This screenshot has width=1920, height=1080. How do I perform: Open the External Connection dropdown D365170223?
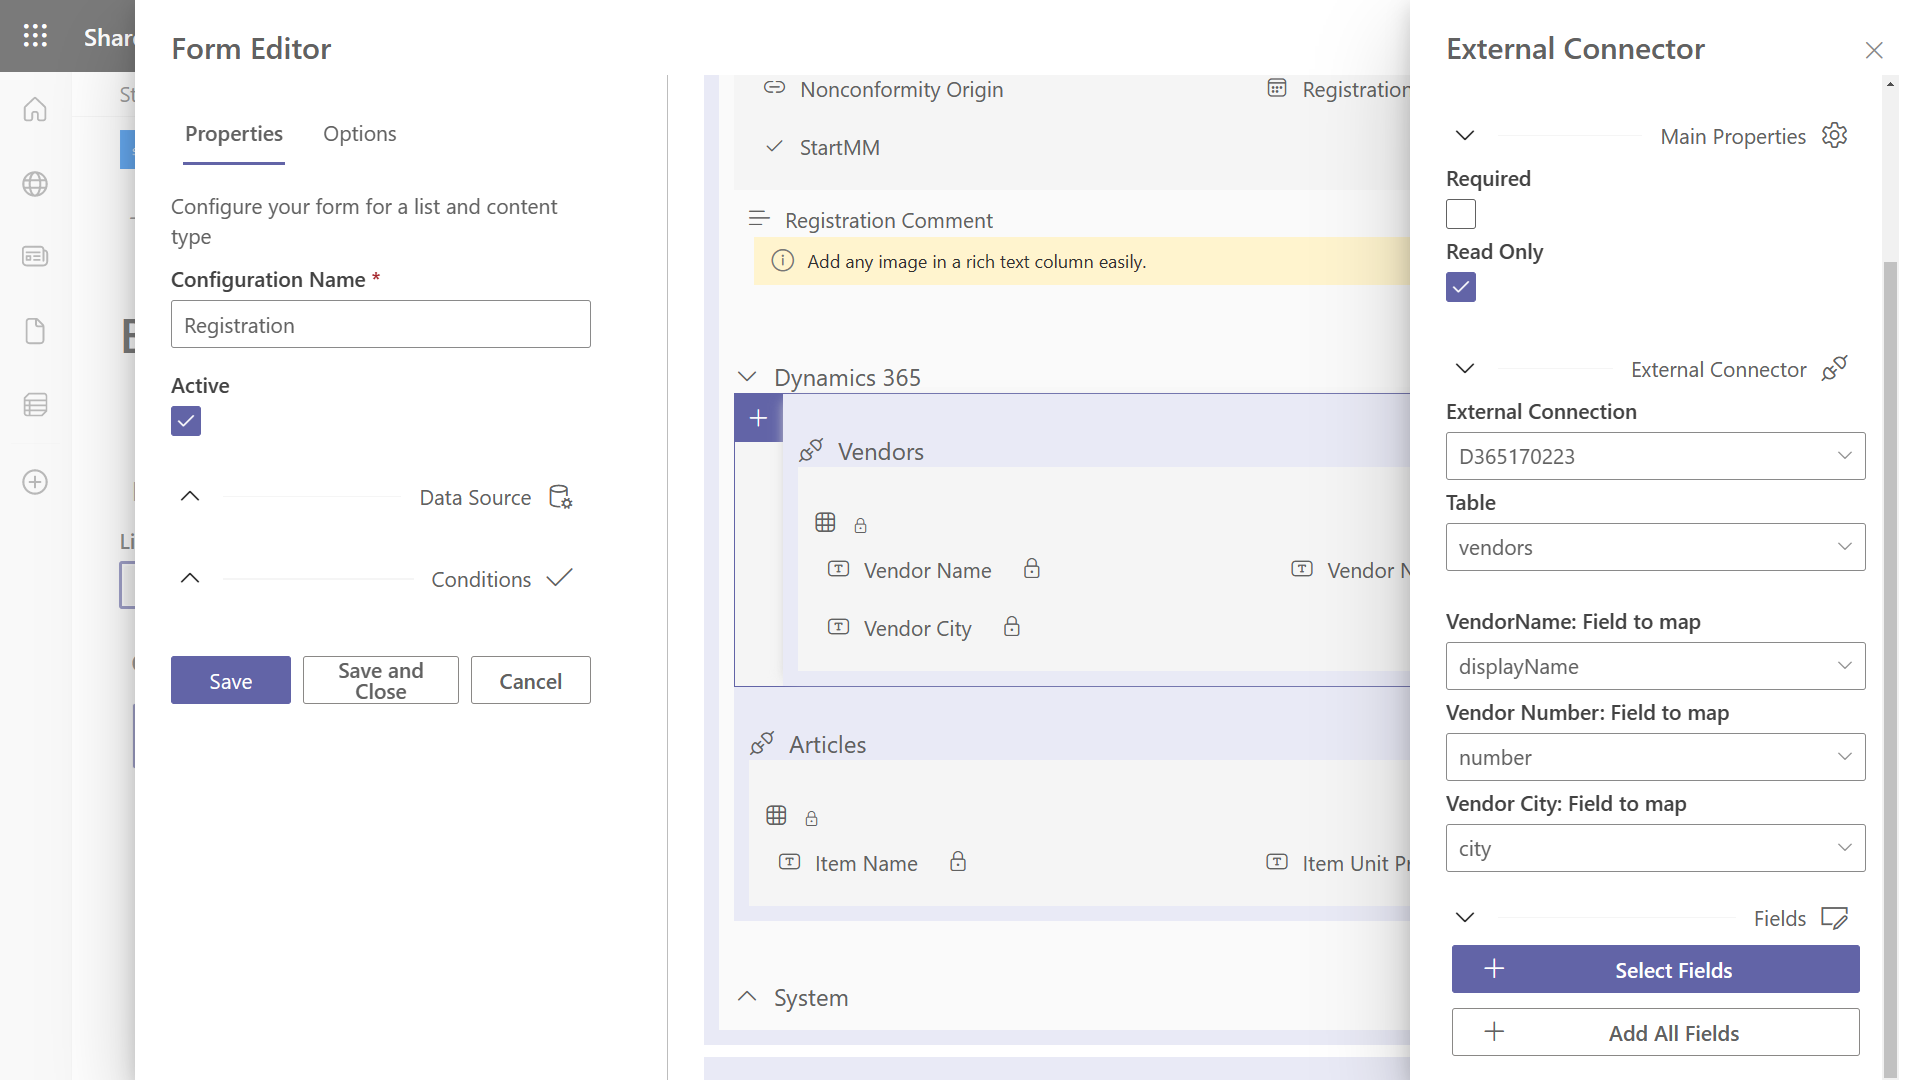click(x=1655, y=456)
